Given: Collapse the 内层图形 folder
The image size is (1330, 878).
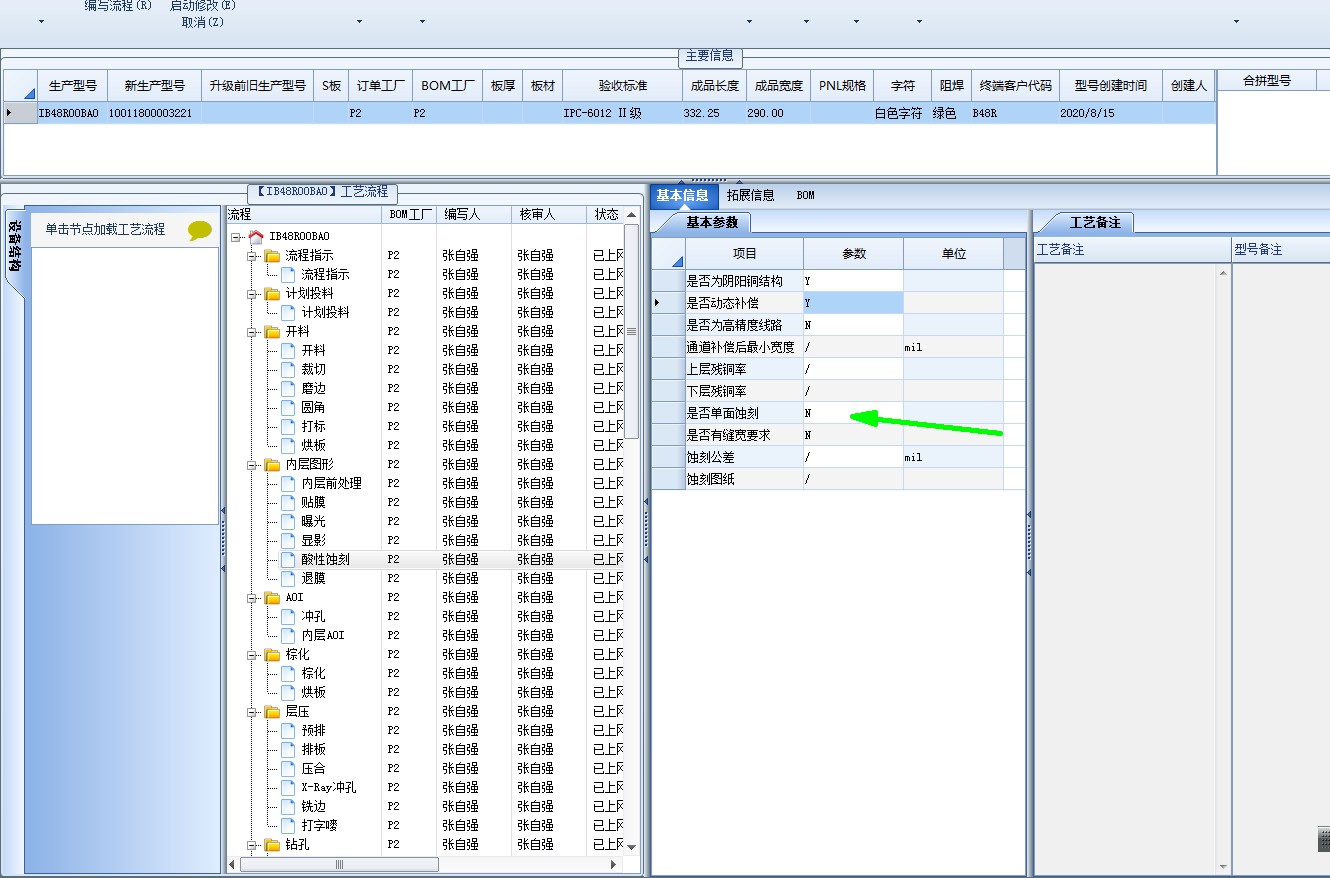Looking at the screenshot, I should (x=253, y=464).
